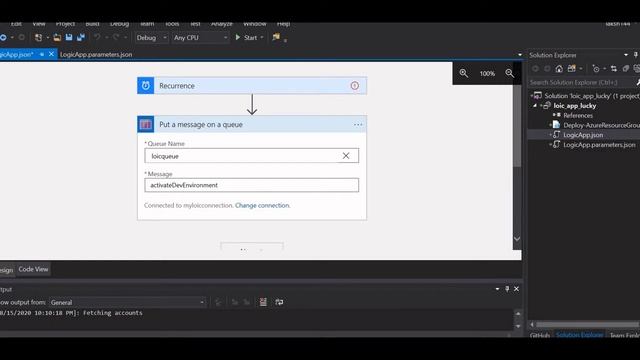This screenshot has height=360, width=640.
Task: Pin the Output window with auto-hide icon
Action: pos(507,289)
